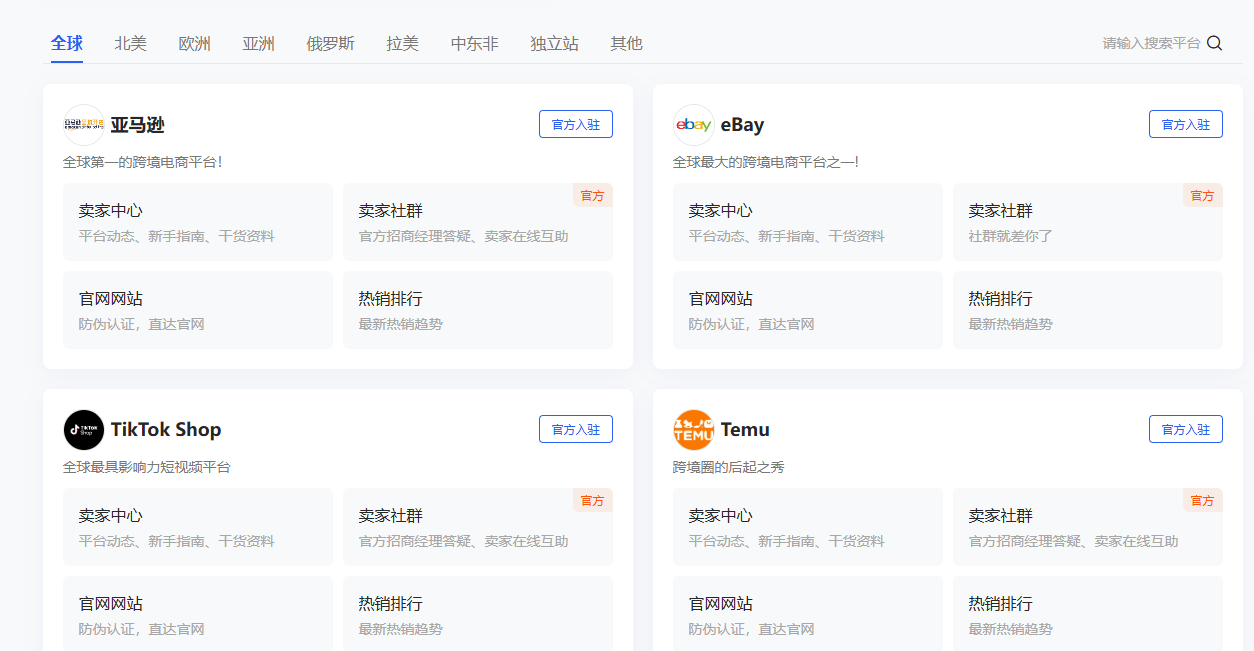Open TikTok Shop 卖家社群 card
The height and width of the screenshot is (651, 1254).
[x=477, y=527]
